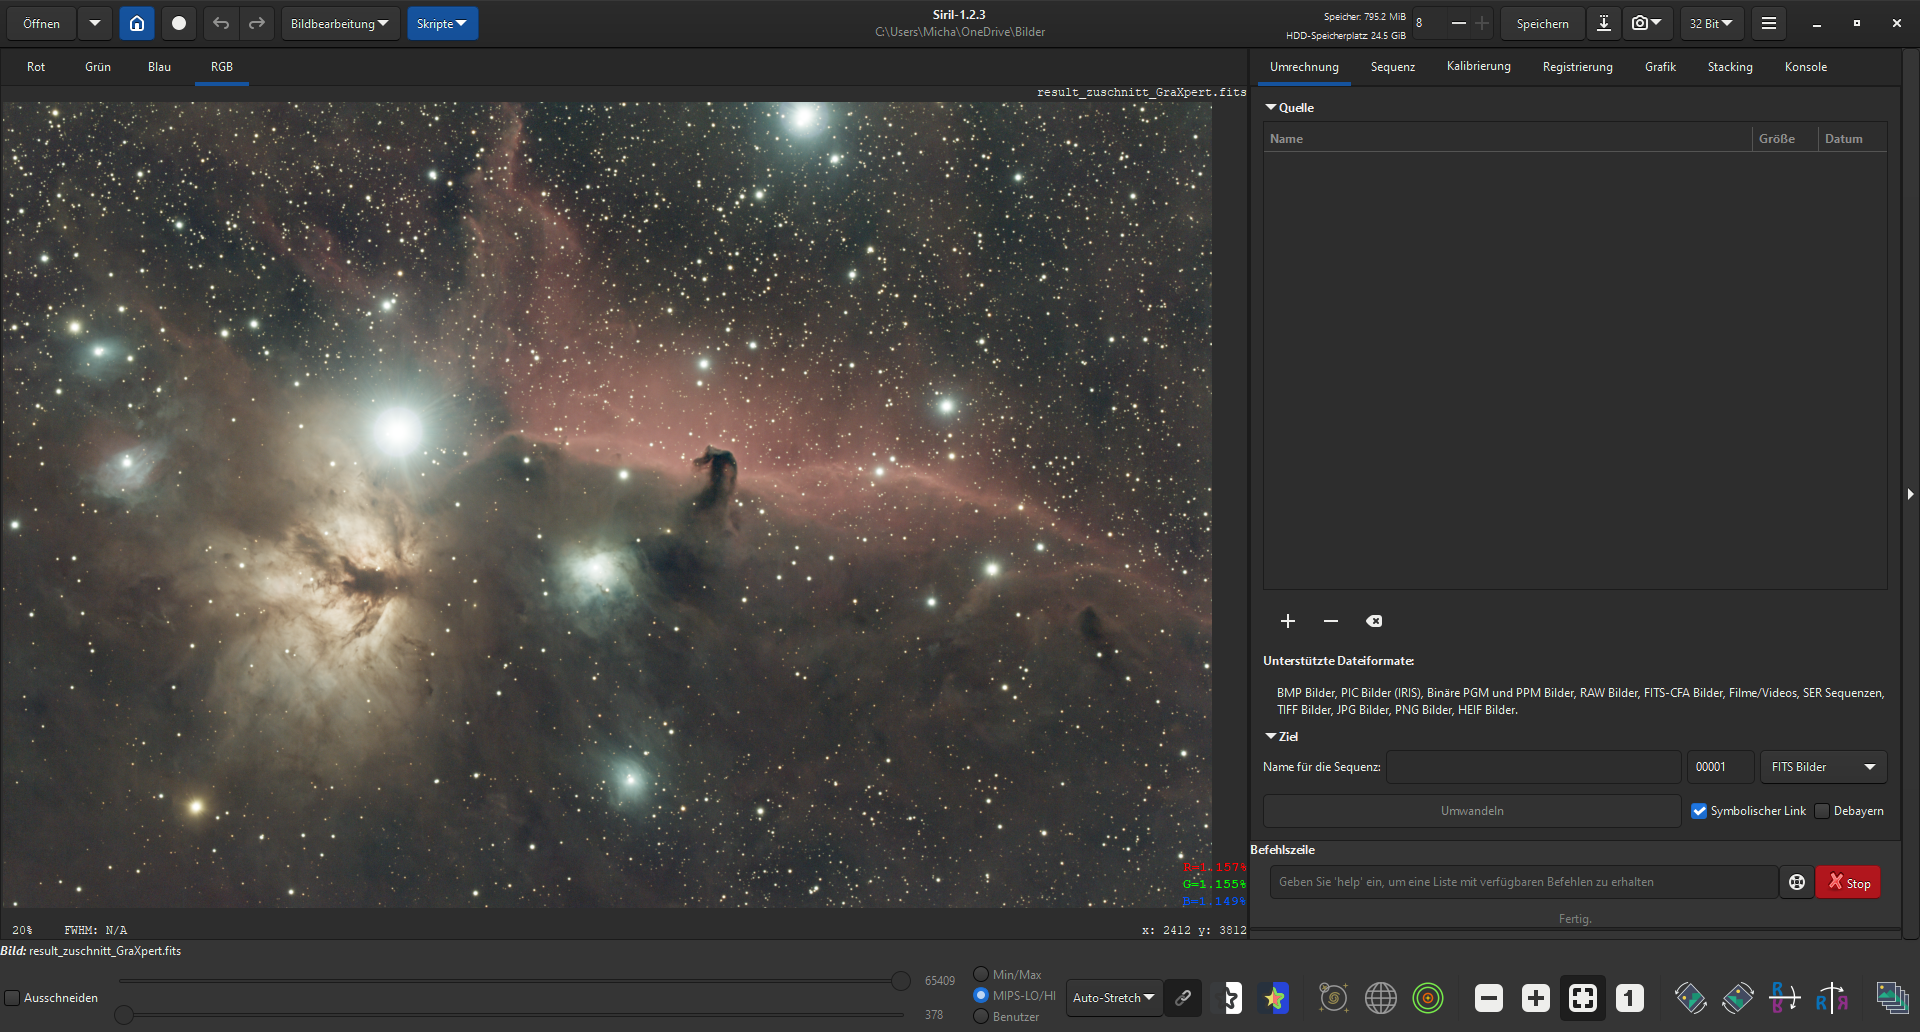The height and width of the screenshot is (1032, 1920).
Task: Switch to the Rot channel tab
Action: pyautogui.click(x=36, y=67)
